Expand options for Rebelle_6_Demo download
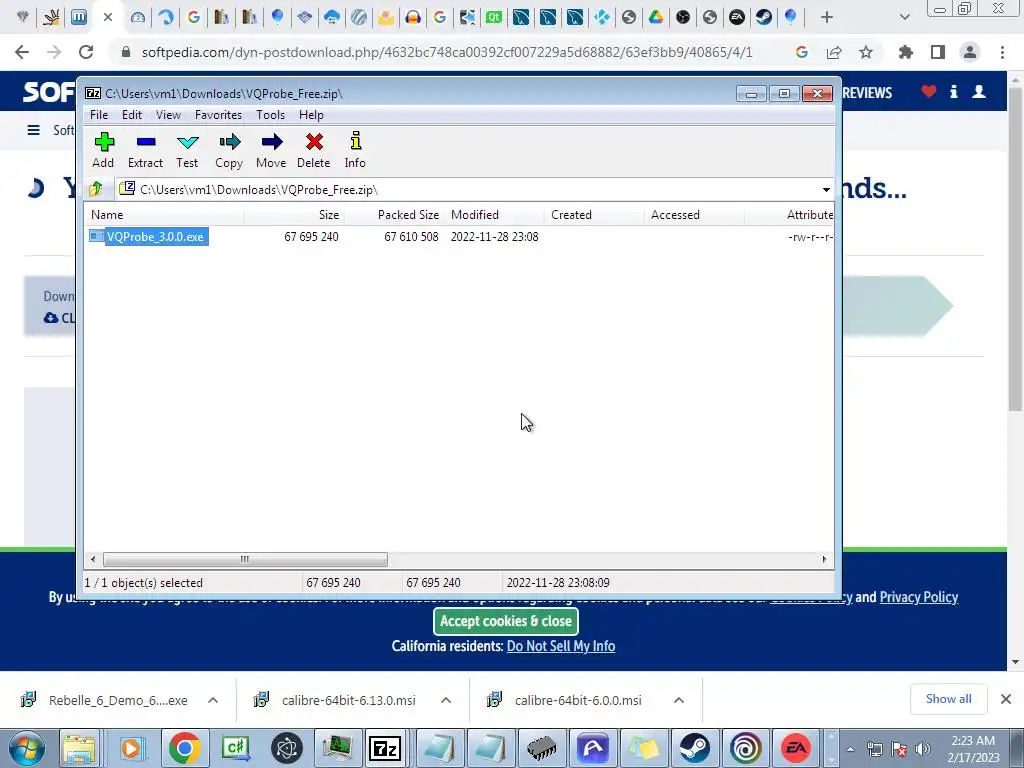 pyautogui.click(x=213, y=700)
